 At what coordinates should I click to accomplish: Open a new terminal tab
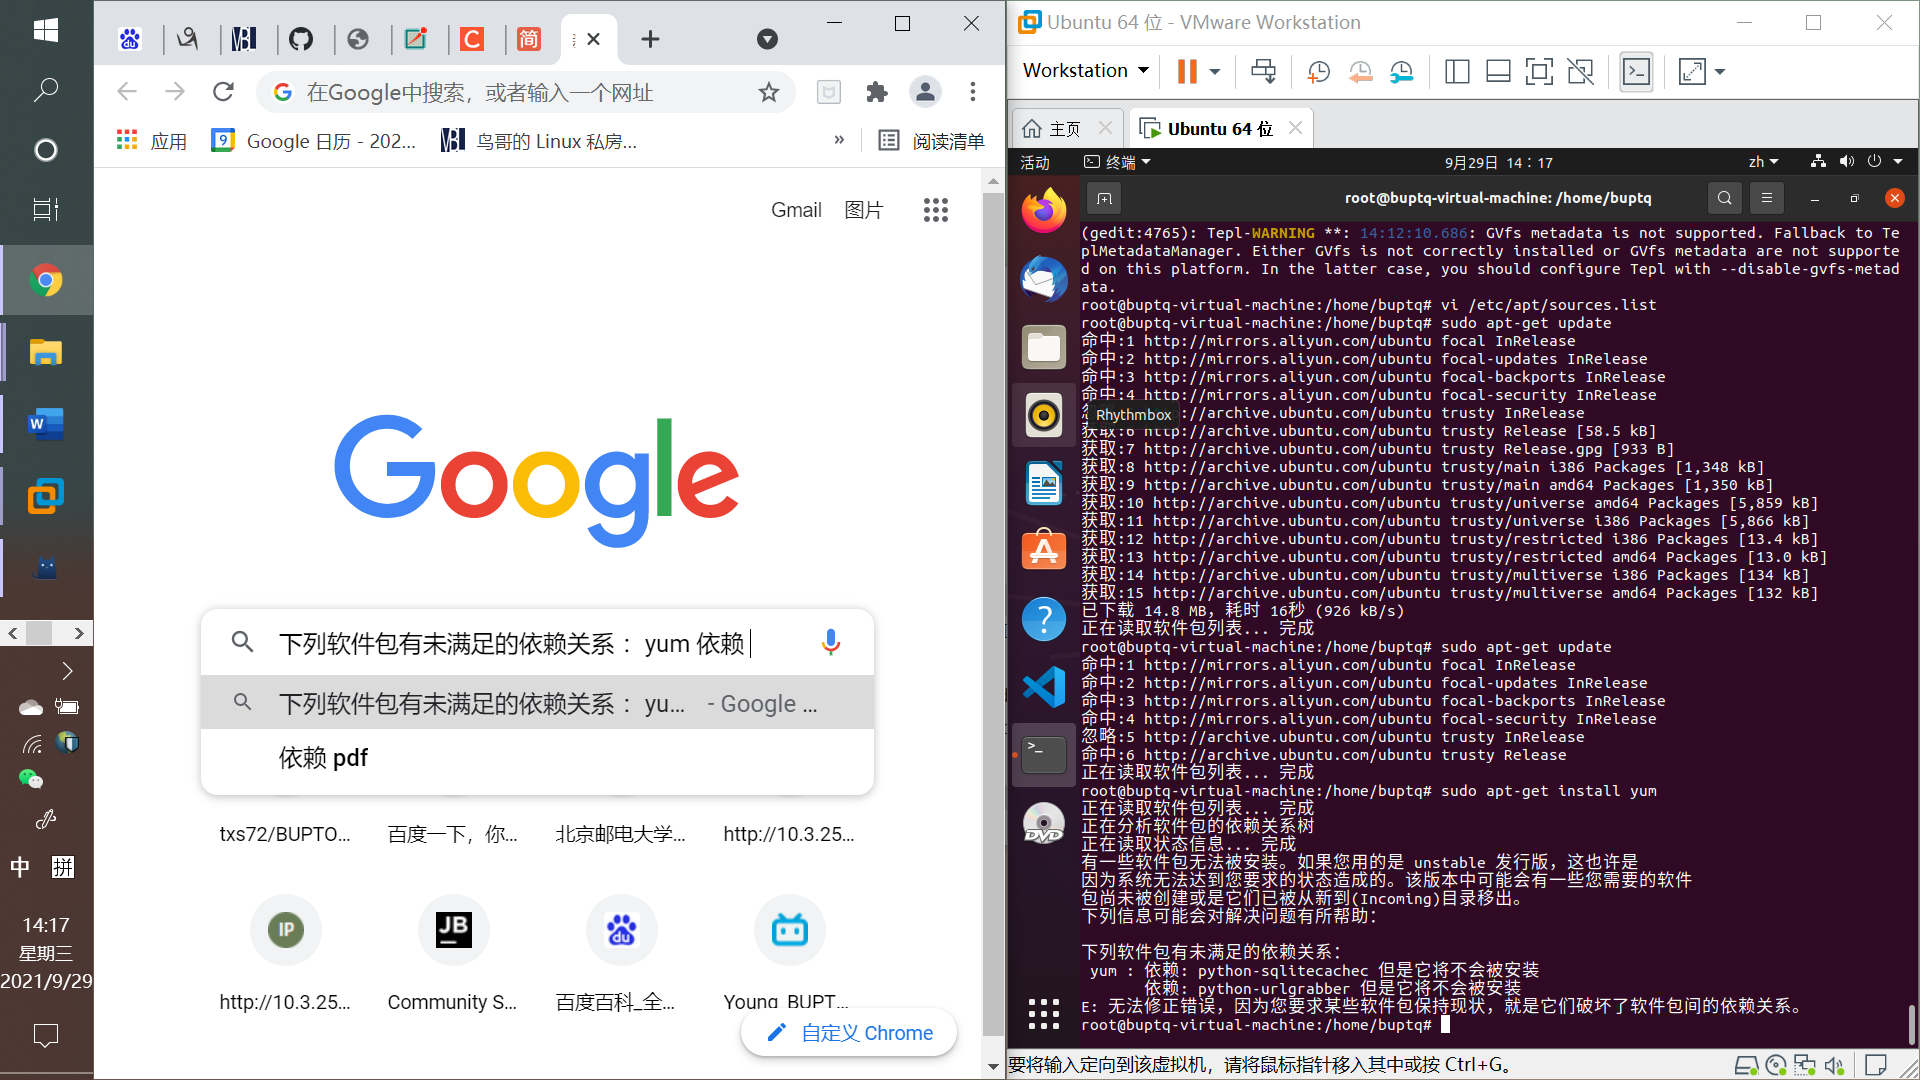pyautogui.click(x=1104, y=198)
